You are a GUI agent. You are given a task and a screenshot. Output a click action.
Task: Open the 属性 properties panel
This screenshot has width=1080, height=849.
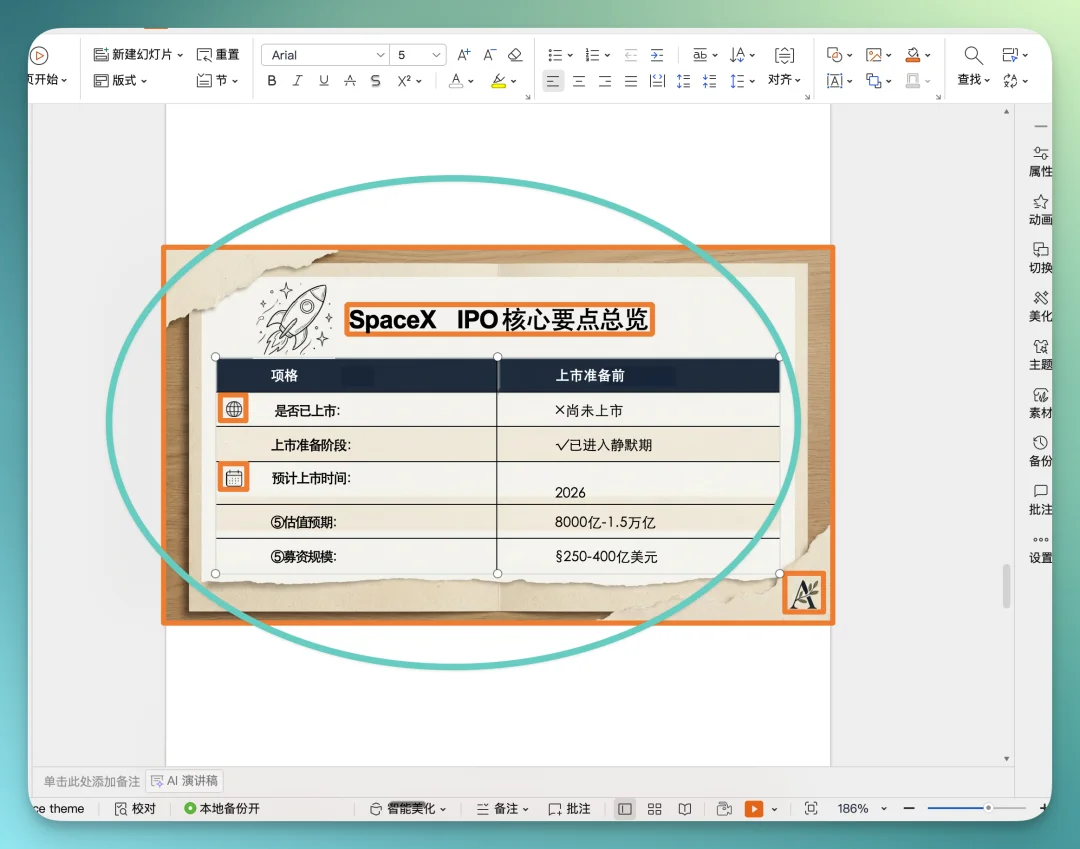pyautogui.click(x=1040, y=162)
